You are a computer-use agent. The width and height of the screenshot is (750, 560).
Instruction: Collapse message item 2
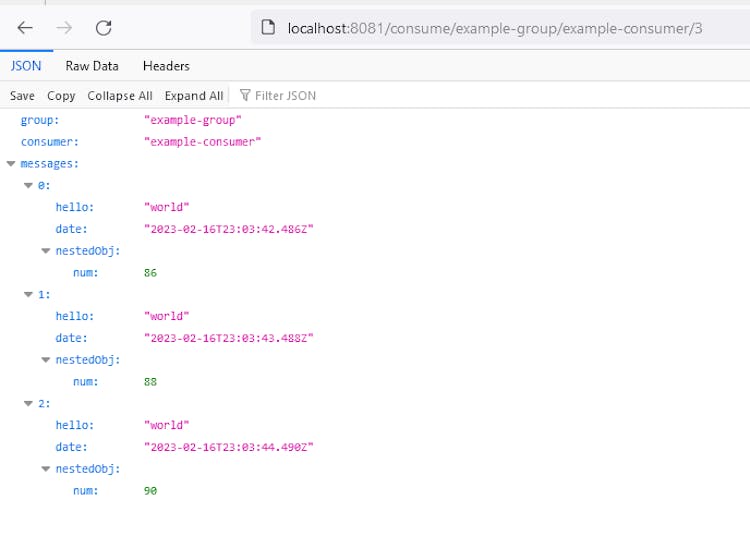(x=28, y=404)
